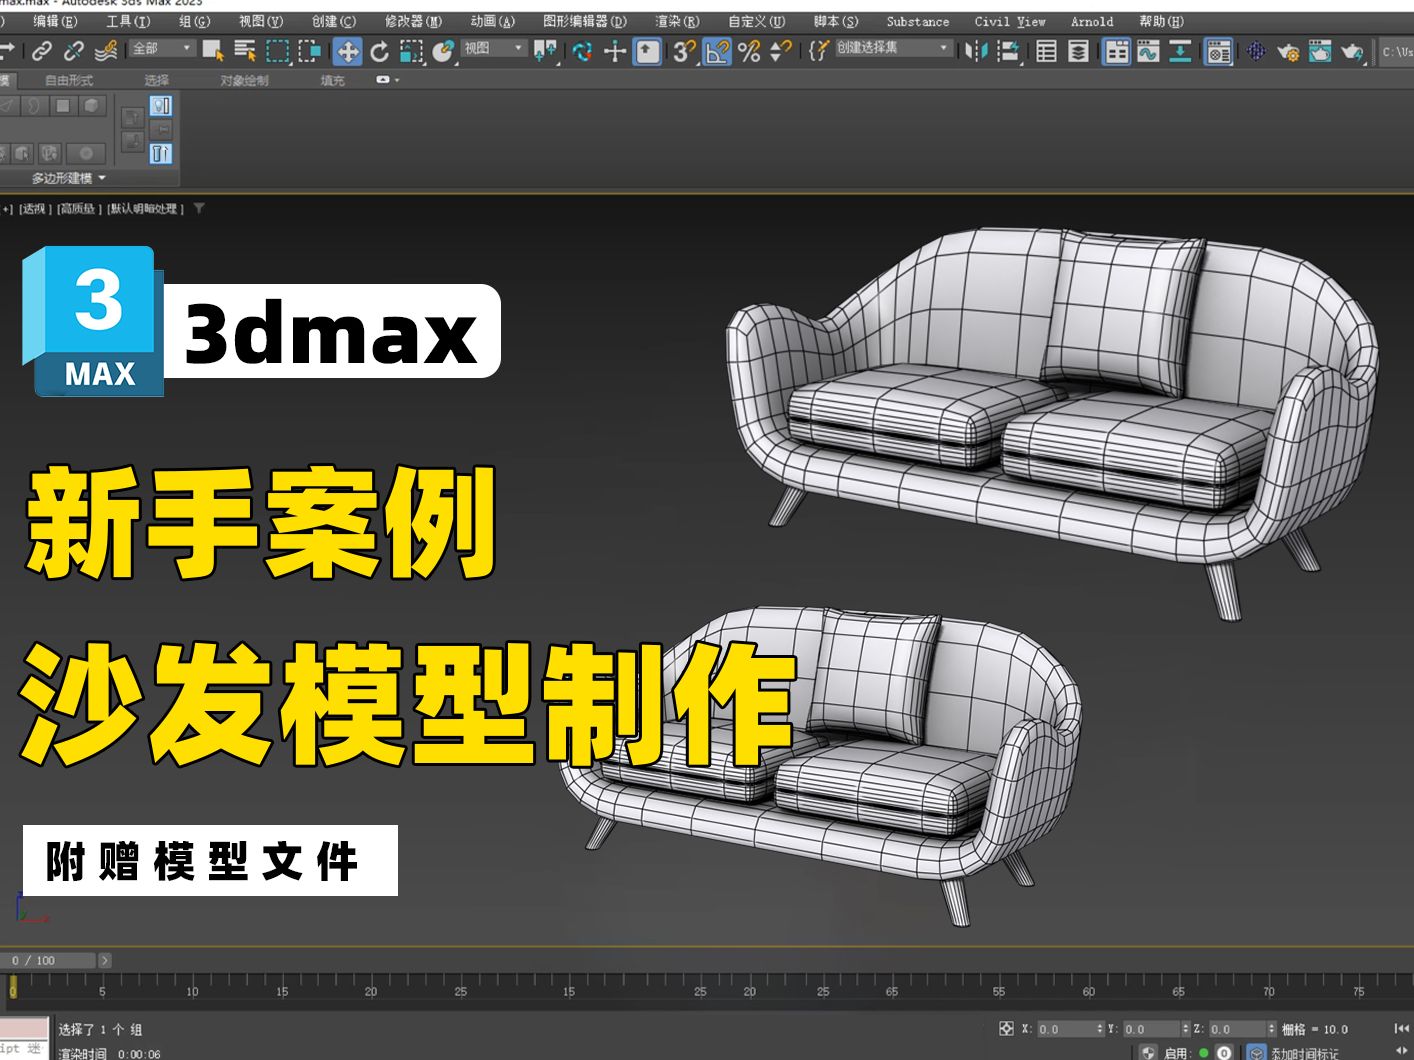The width and height of the screenshot is (1414, 1060).
Task: Switch to the 自由形式 ribbon tab
Action: (x=69, y=80)
